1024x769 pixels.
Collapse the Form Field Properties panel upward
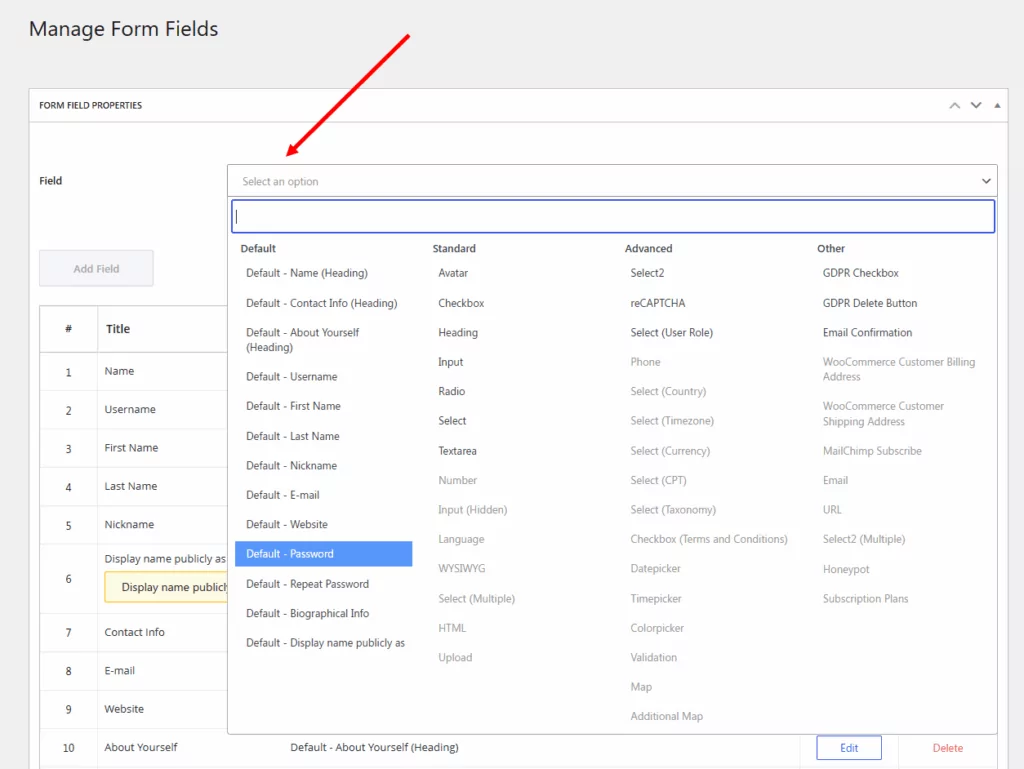tap(954, 104)
